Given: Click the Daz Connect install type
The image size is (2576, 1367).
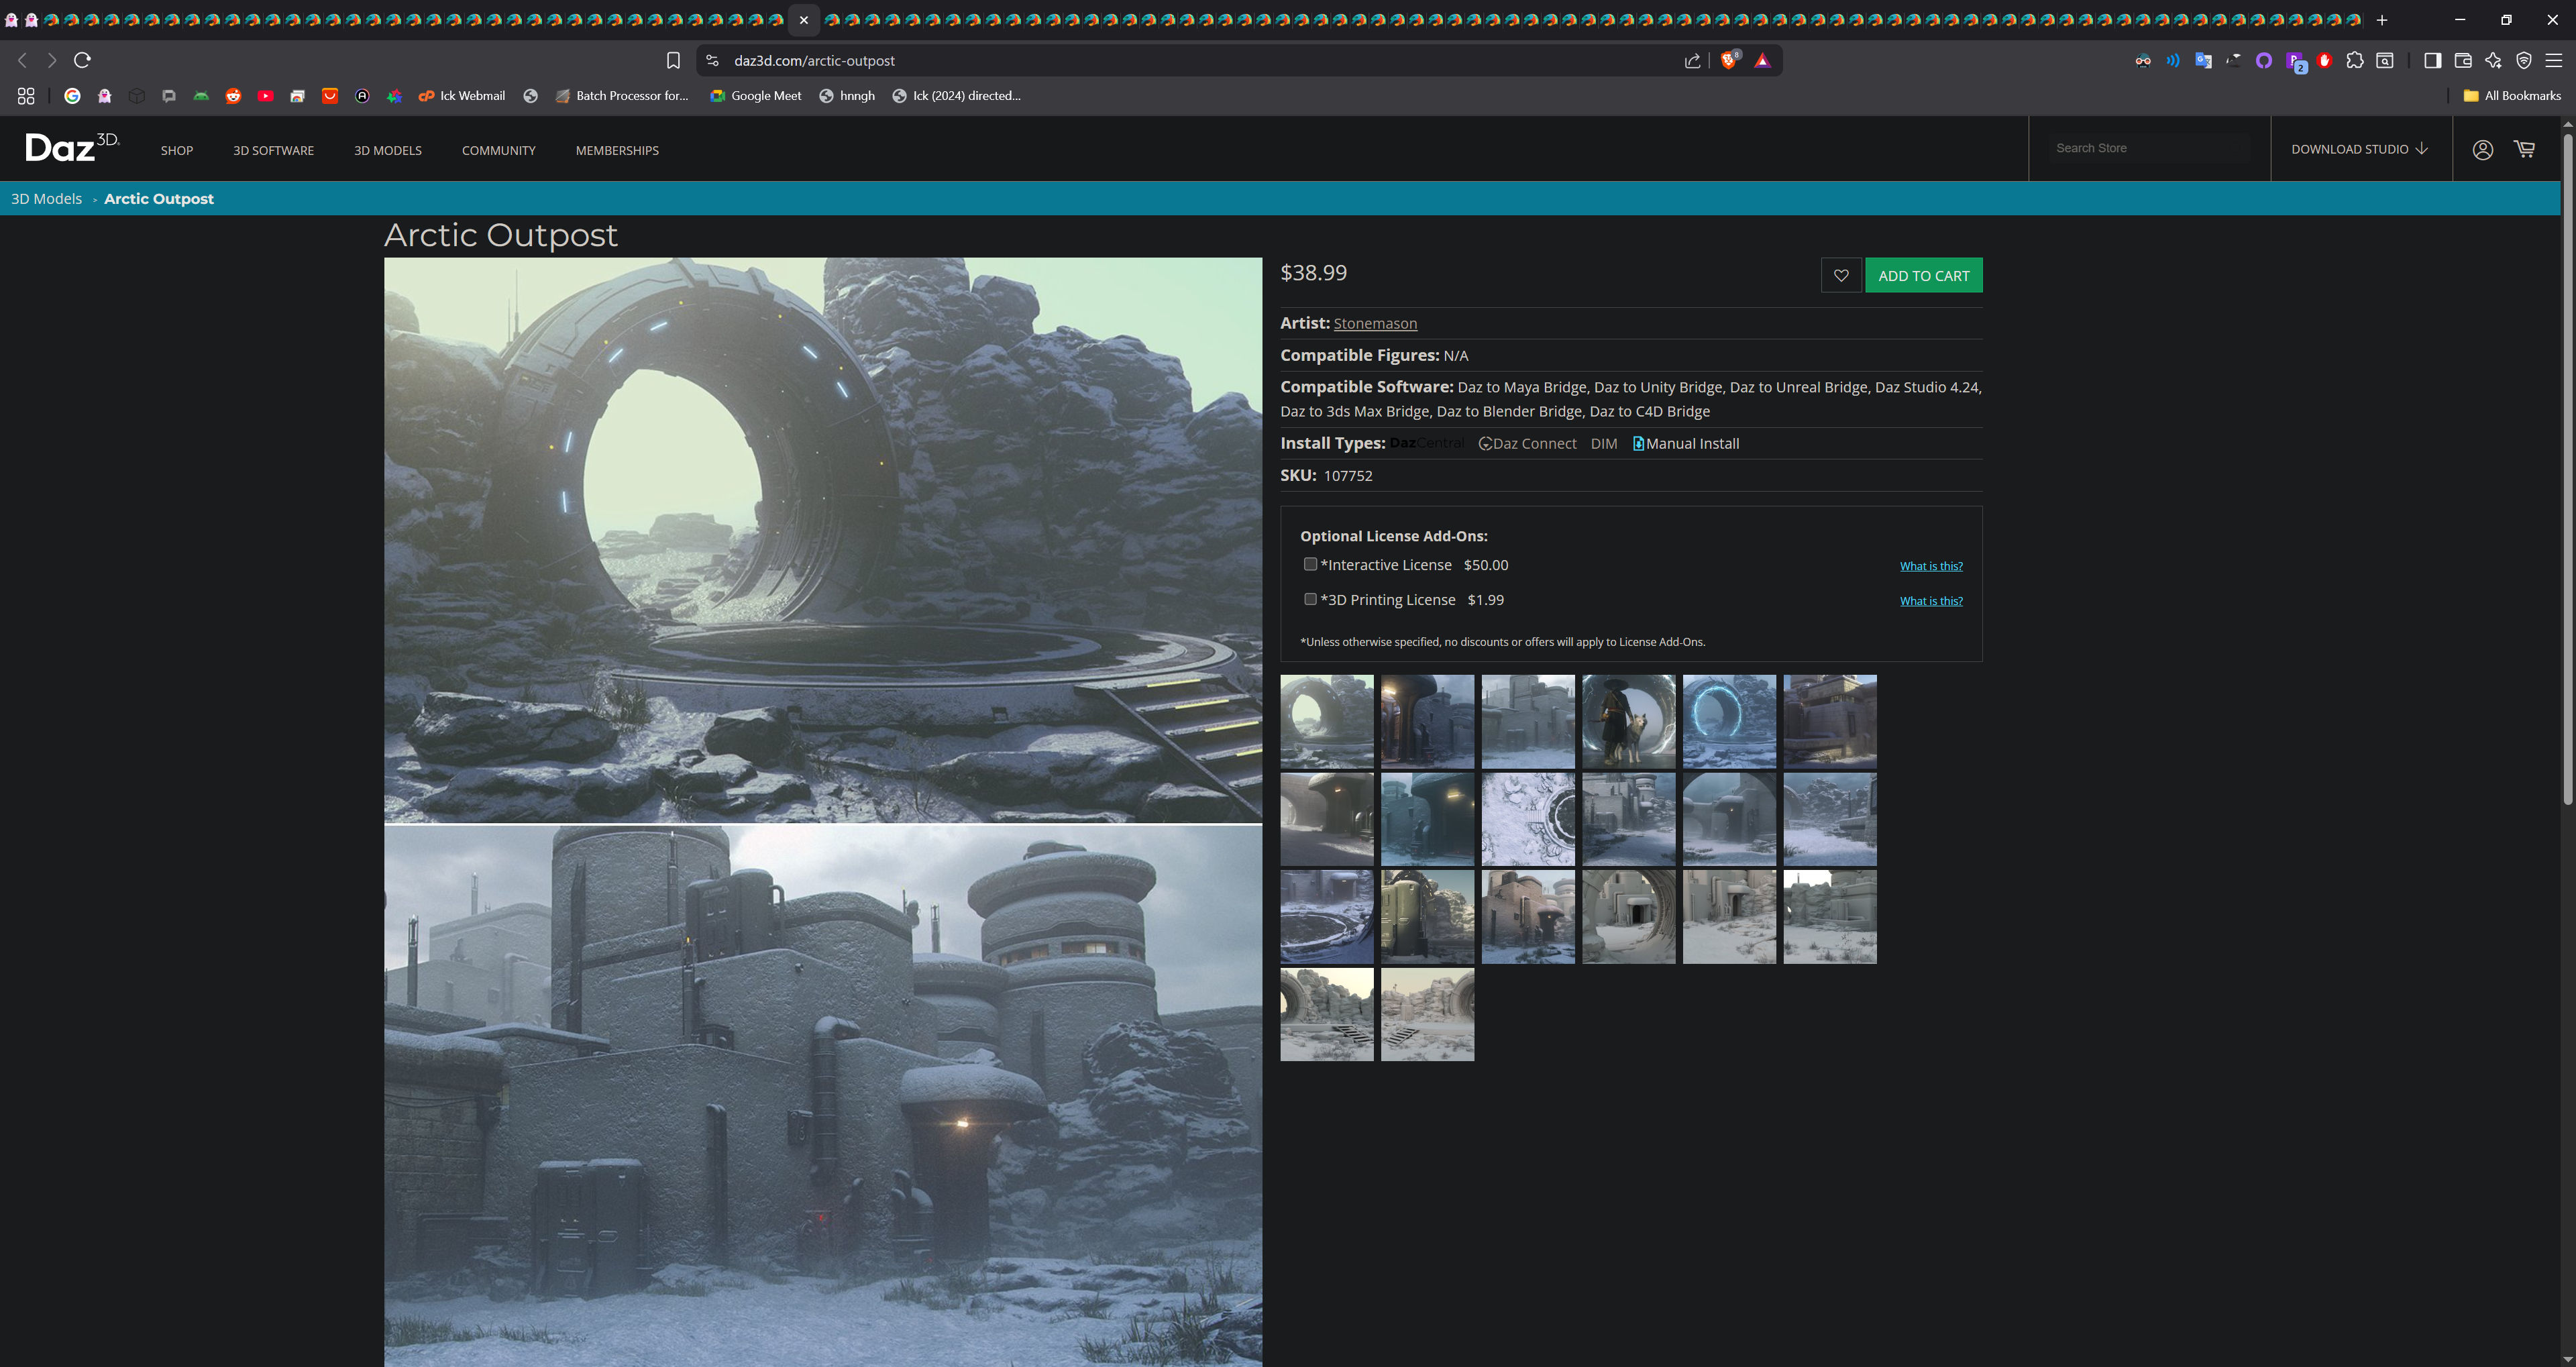Looking at the screenshot, I should pos(1527,443).
